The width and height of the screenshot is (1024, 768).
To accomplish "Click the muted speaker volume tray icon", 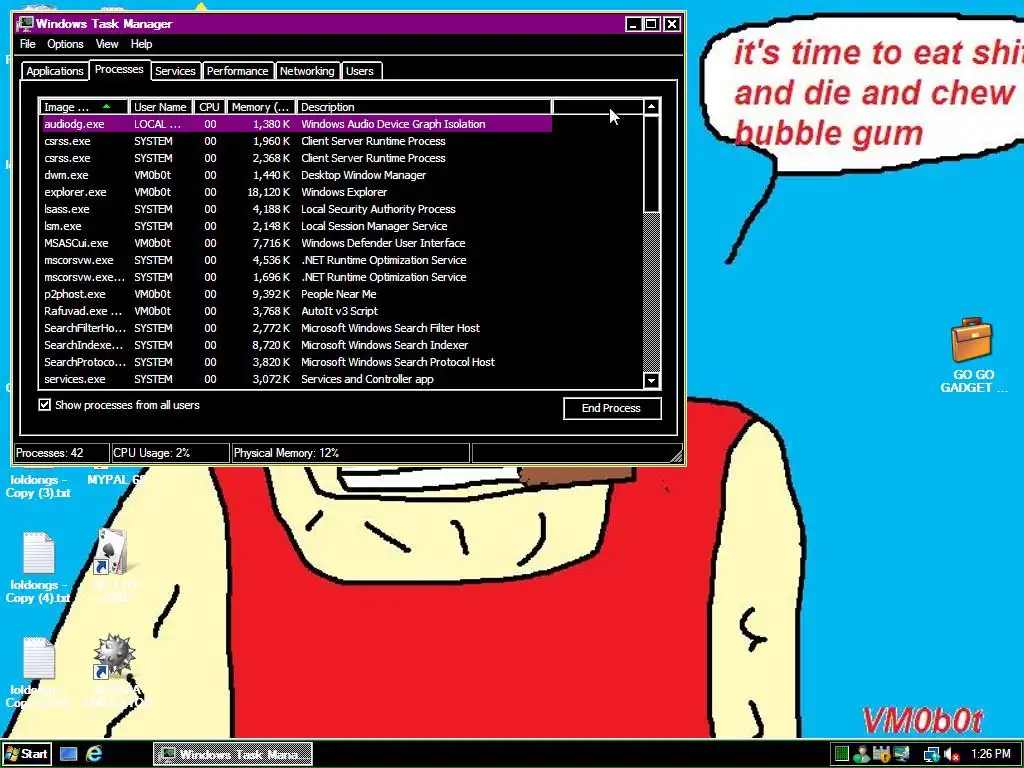I will tap(952, 755).
